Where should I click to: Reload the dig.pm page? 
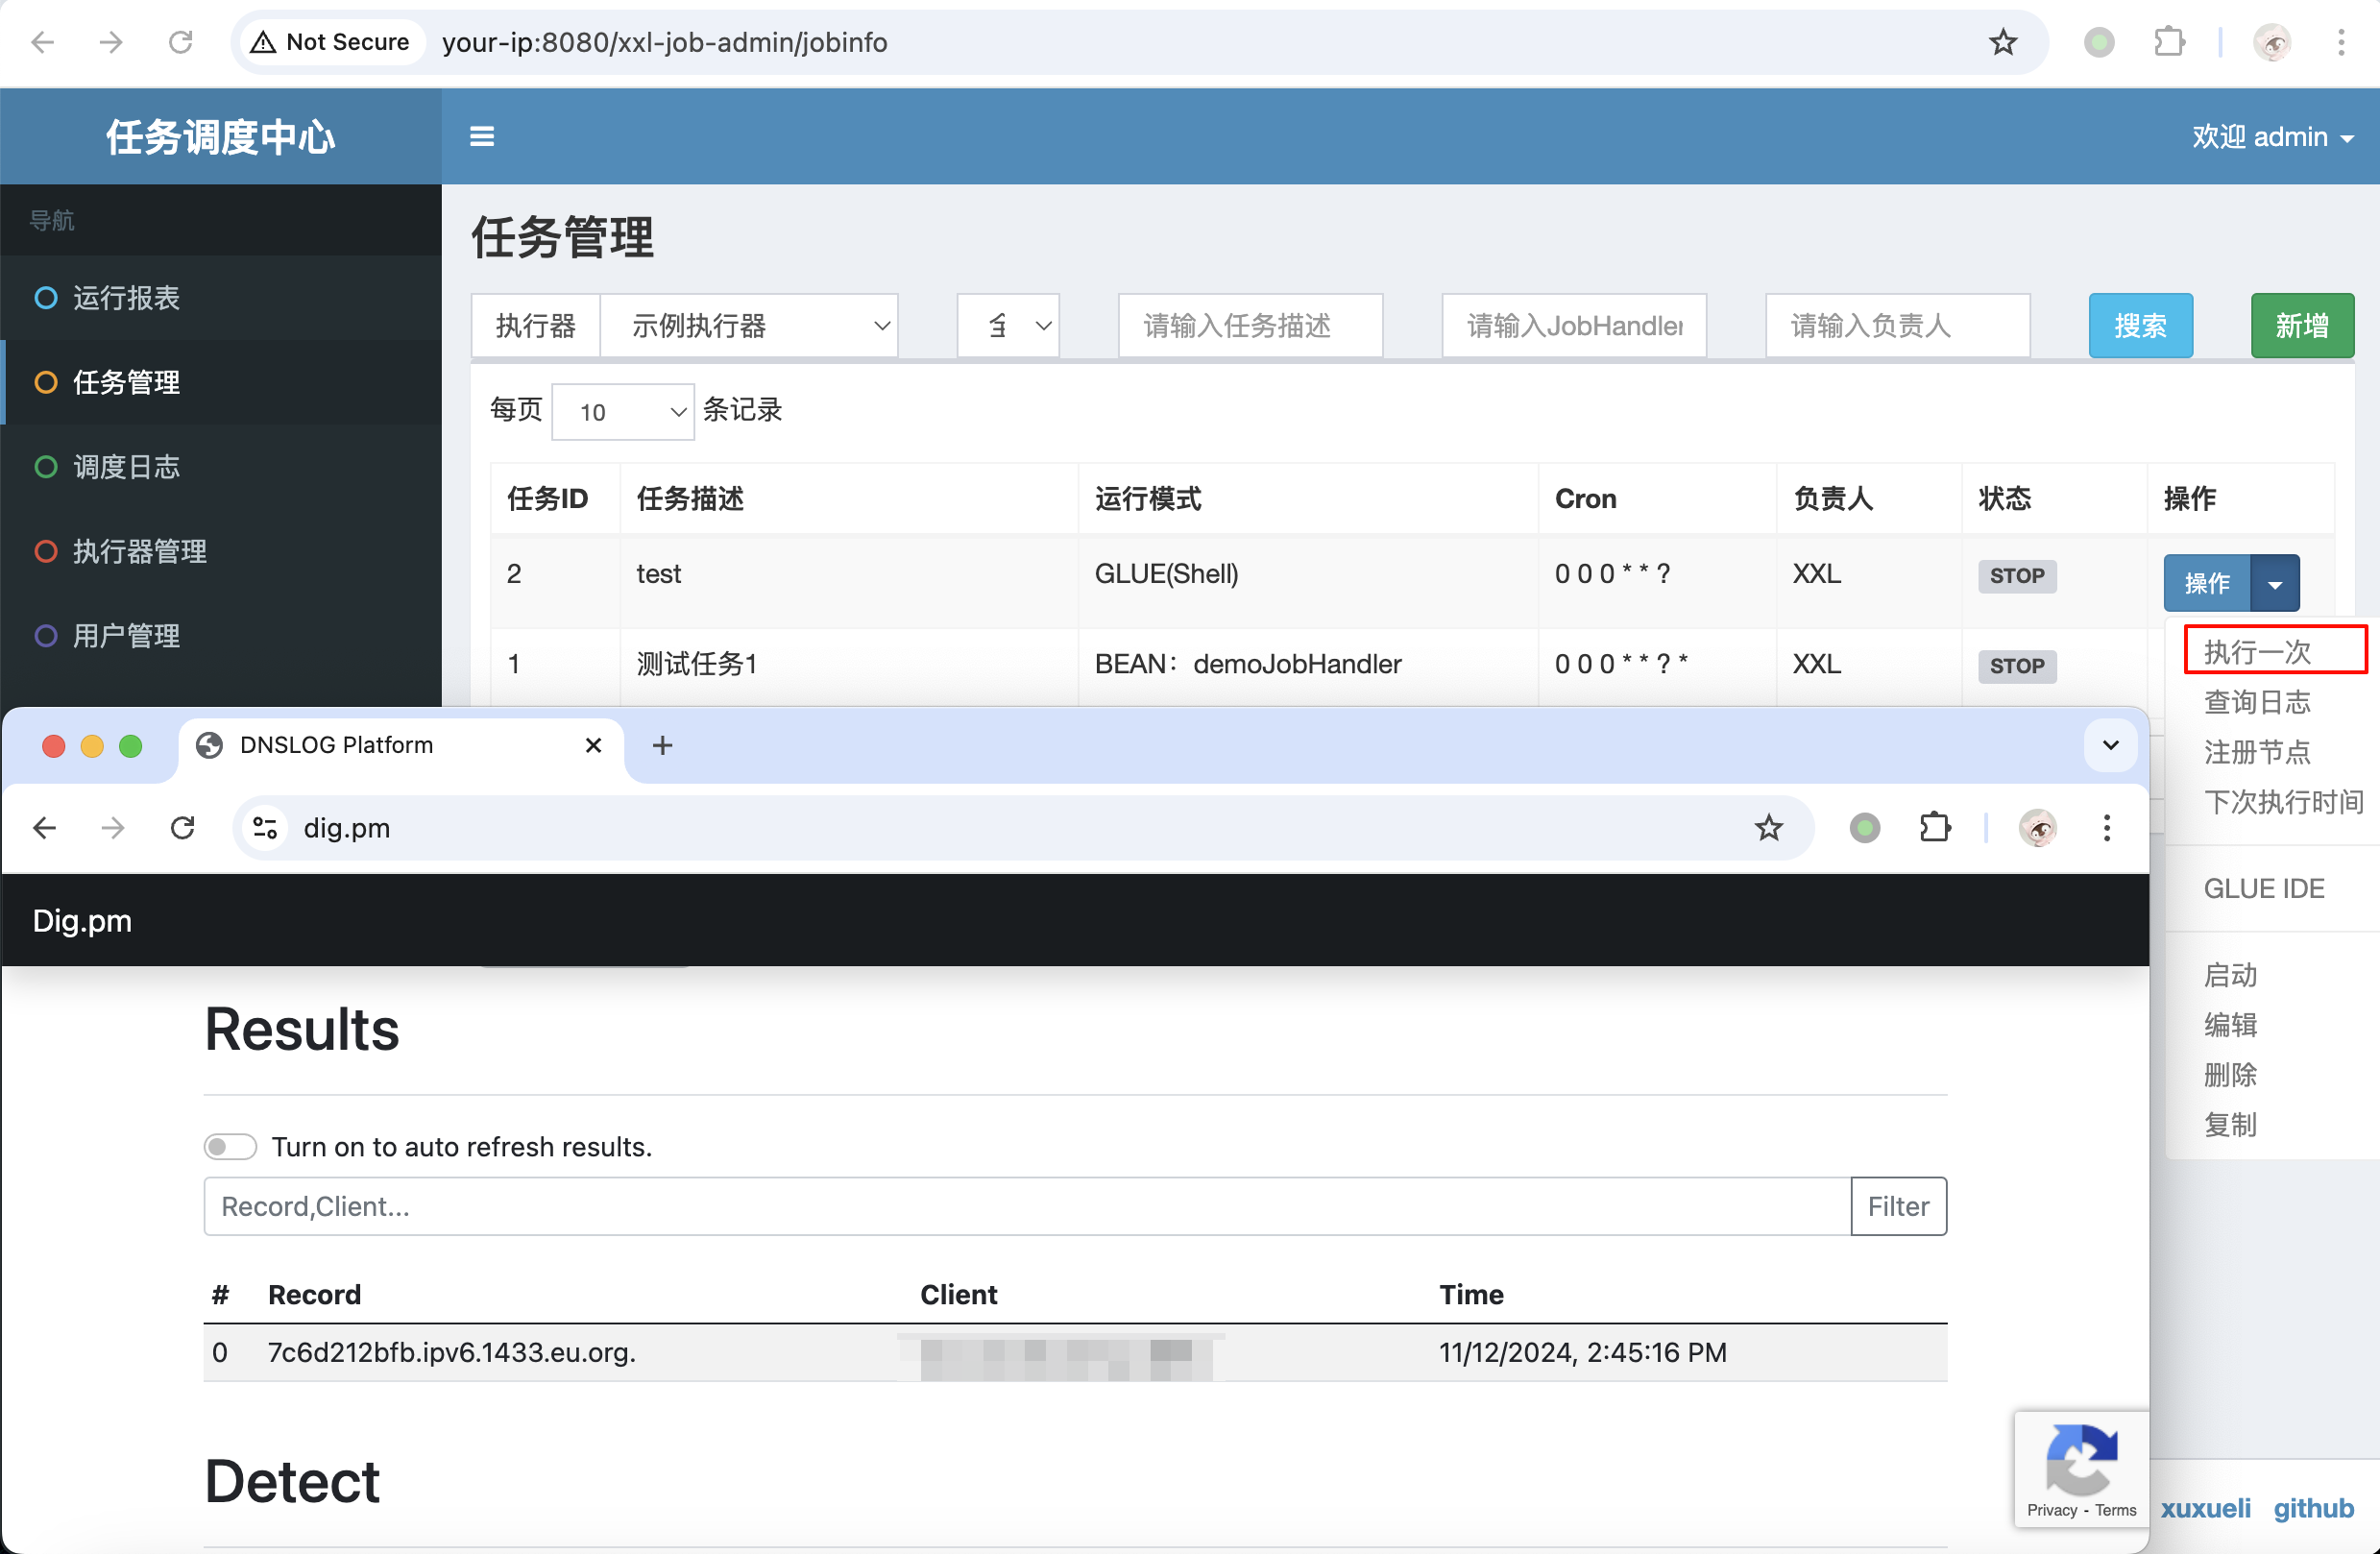182,828
